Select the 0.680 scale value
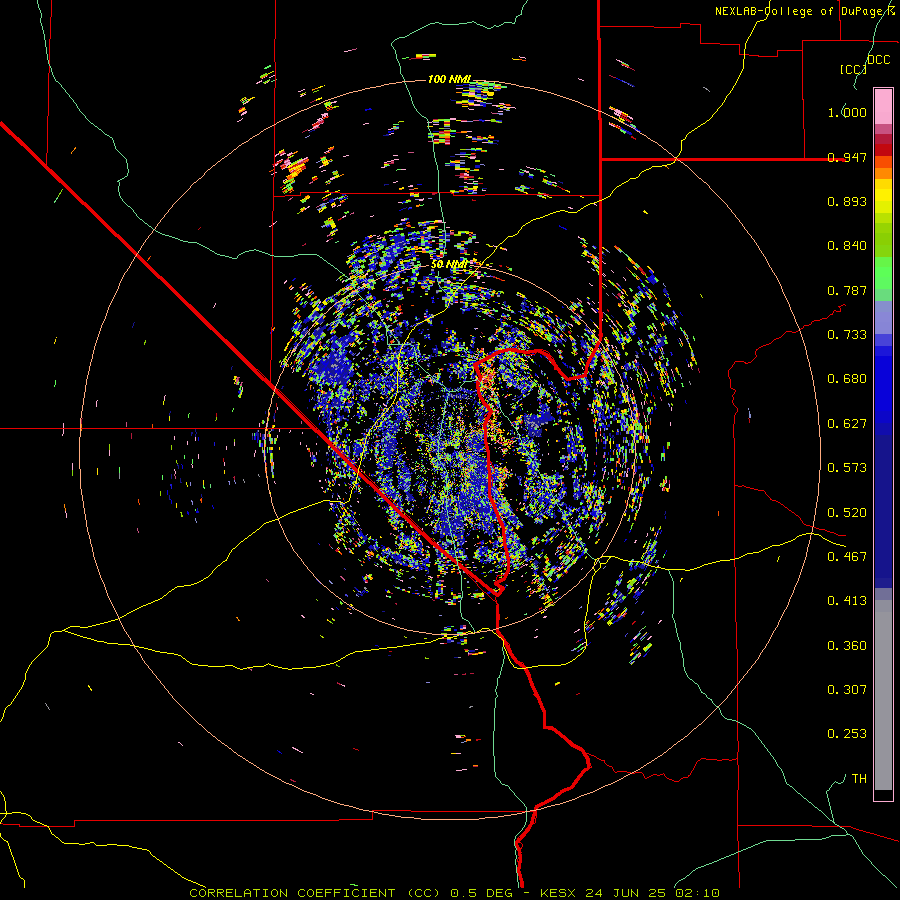The height and width of the screenshot is (900, 900). tap(847, 379)
